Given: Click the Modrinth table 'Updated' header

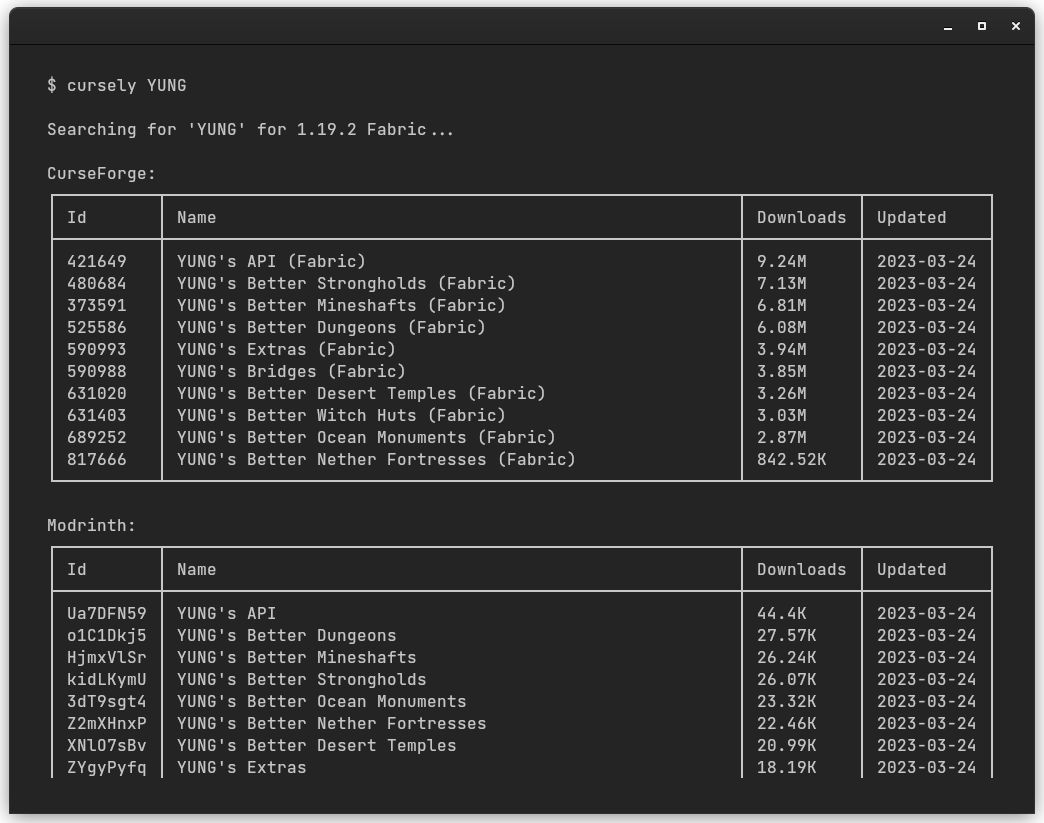Looking at the screenshot, I should [x=912, y=569].
